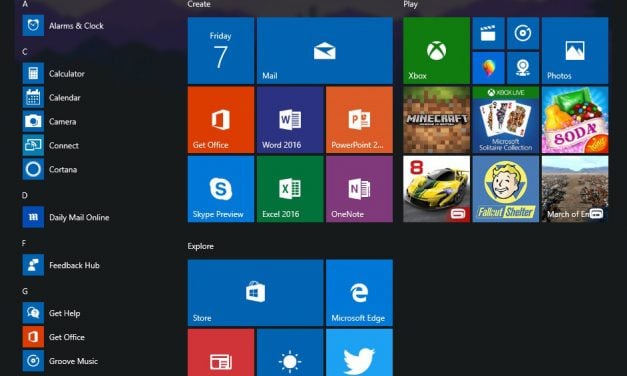The image size is (627, 376).
Task: Launch the Microsoft Edge tile
Action: (359, 293)
